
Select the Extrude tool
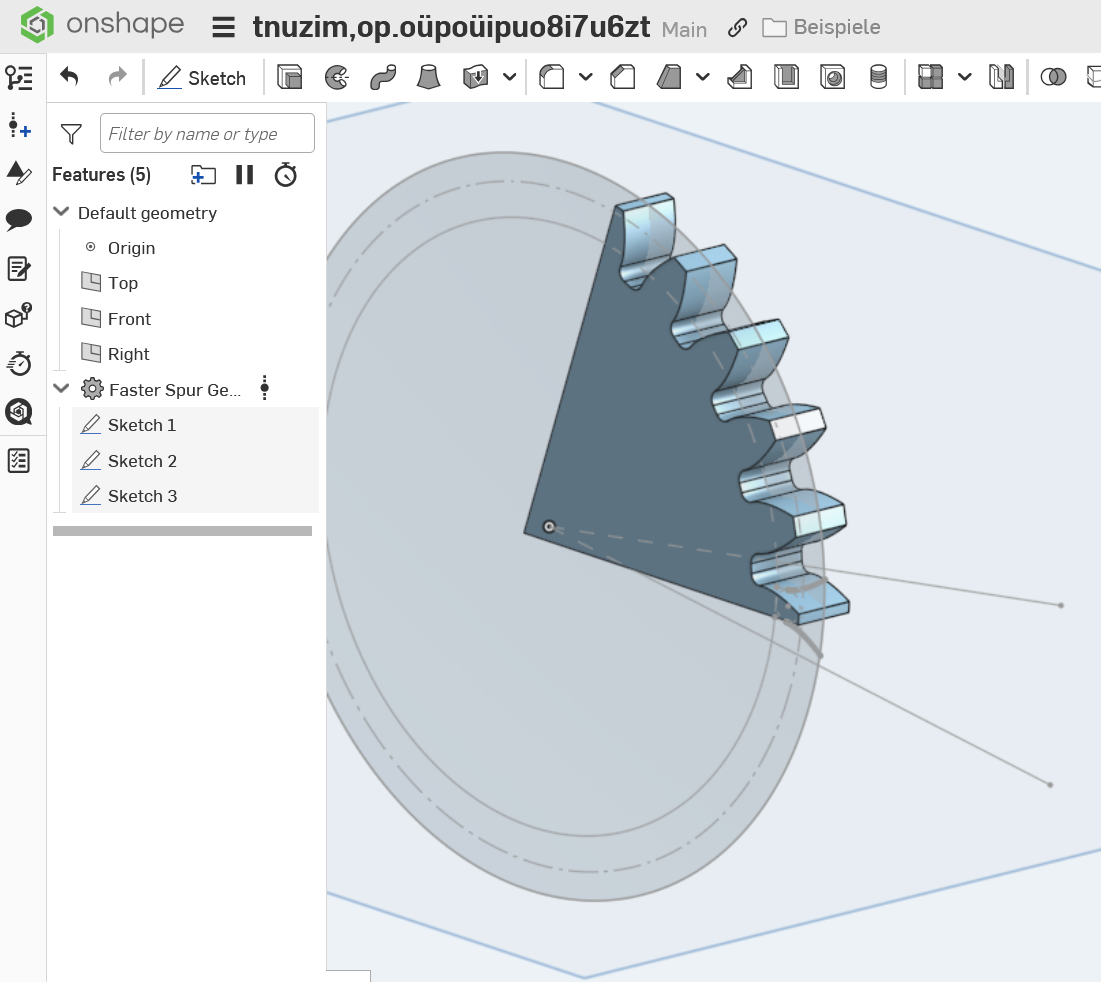pos(289,77)
